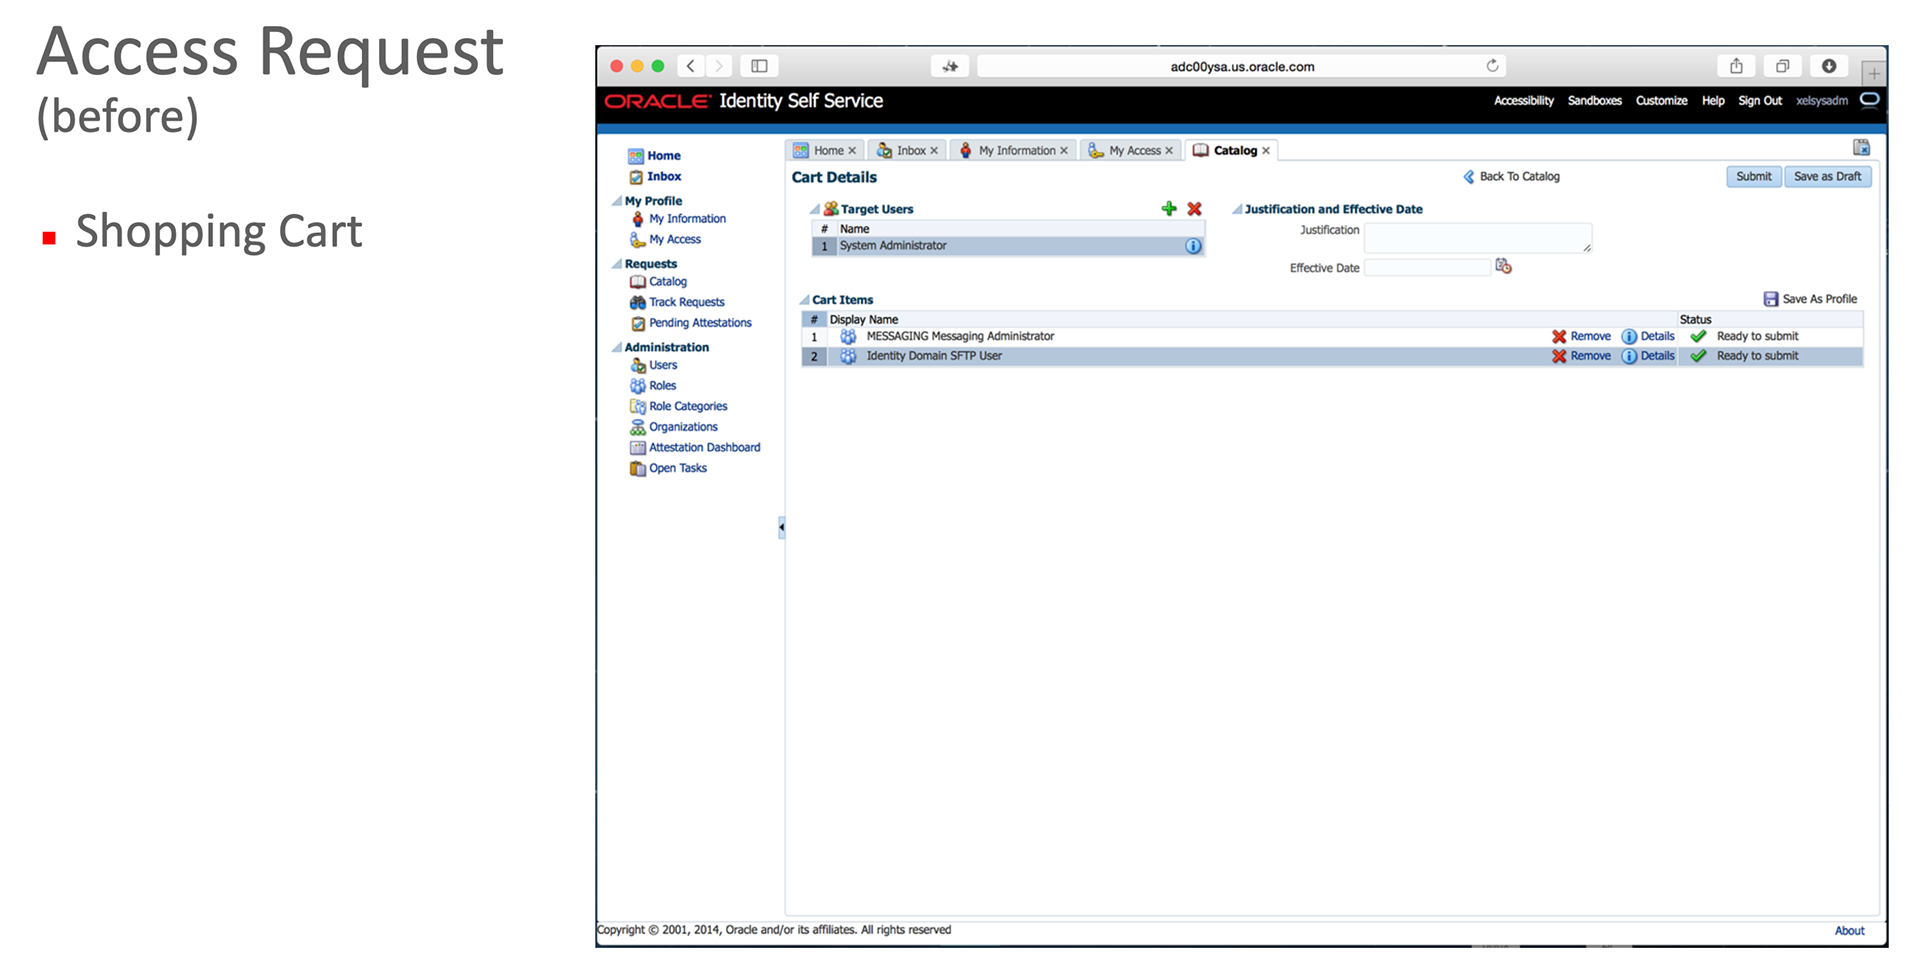Open the Safari downloads icon
The image size is (1920, 975).
pyautogui.click(x=1829, y=66)
